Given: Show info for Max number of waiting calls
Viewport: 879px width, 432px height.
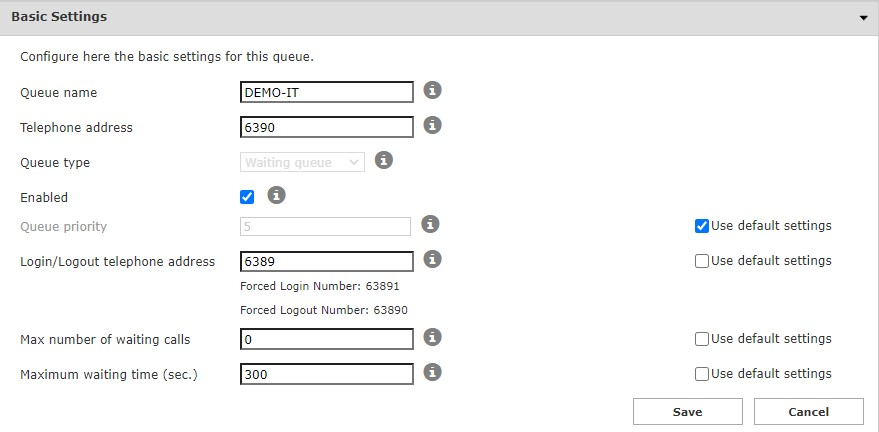Looking at the screenshot, I should click(x=432, y=338).
